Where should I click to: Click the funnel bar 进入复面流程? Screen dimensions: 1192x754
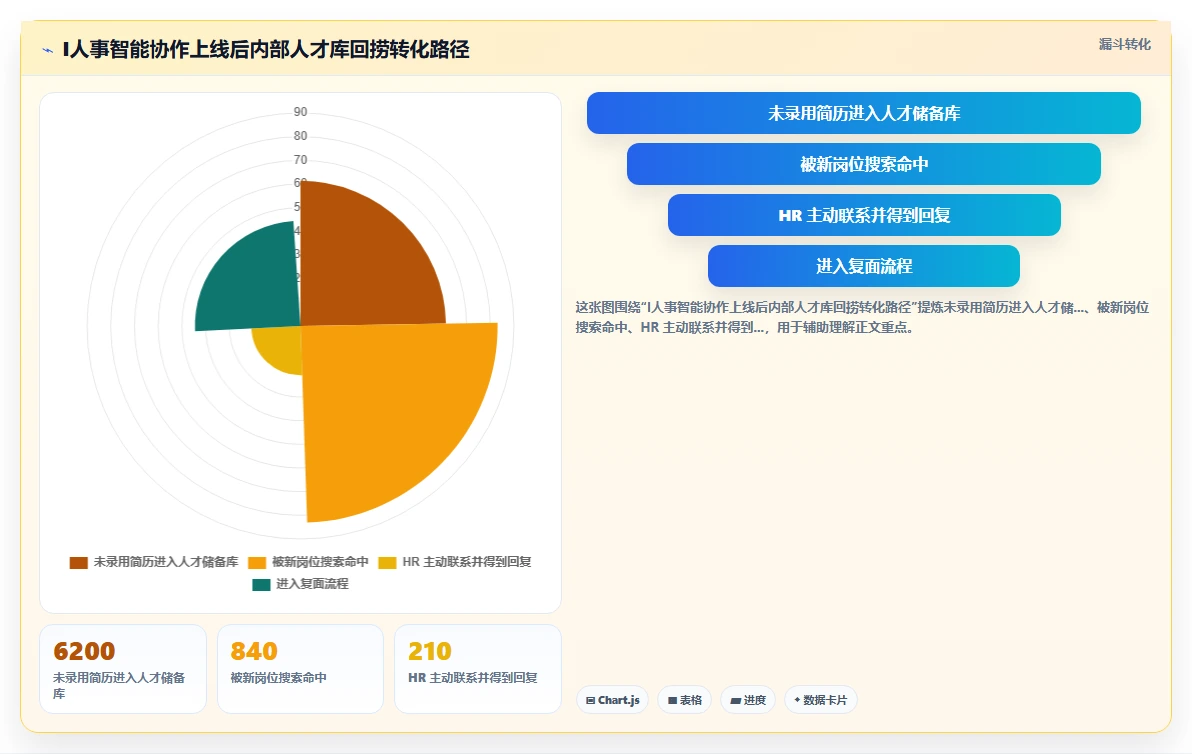864,266
